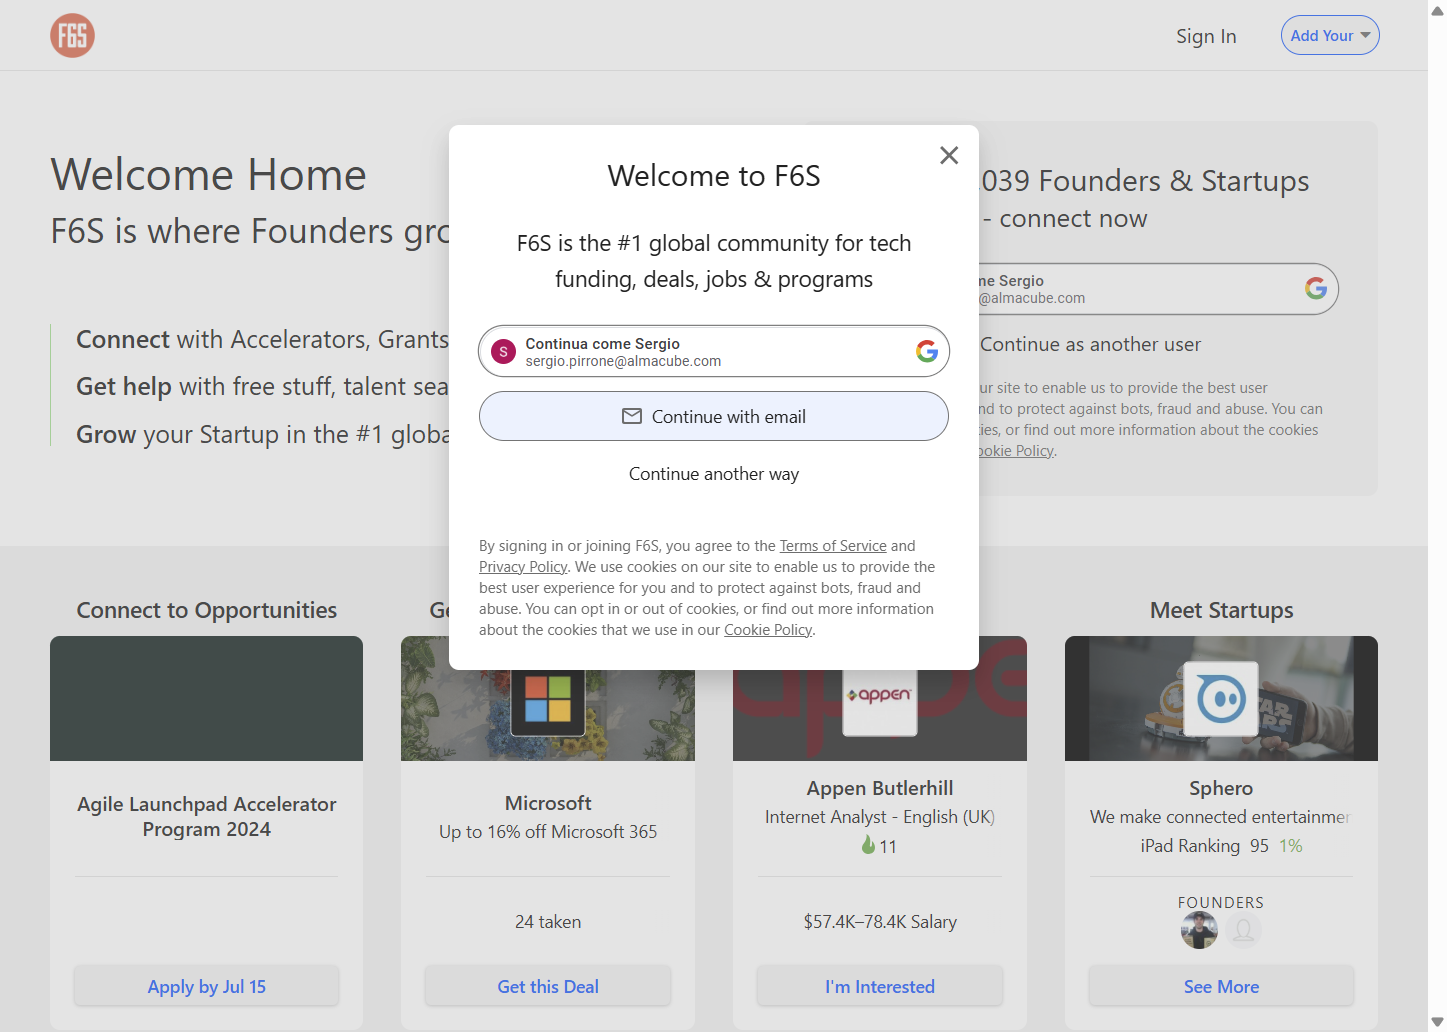Click the "Internet Analyst - English (UK)" text
The width and height of the screenshot is (1447, 1032).
pos(880,817)
